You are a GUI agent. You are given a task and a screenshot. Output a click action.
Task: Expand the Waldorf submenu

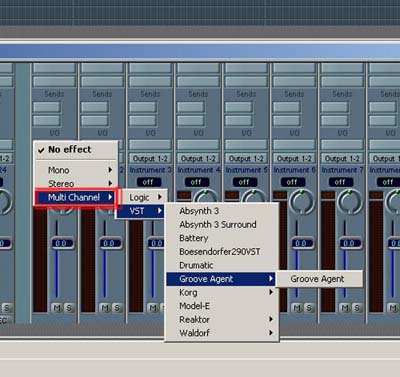pyautogui.click(x=221, y=333)
